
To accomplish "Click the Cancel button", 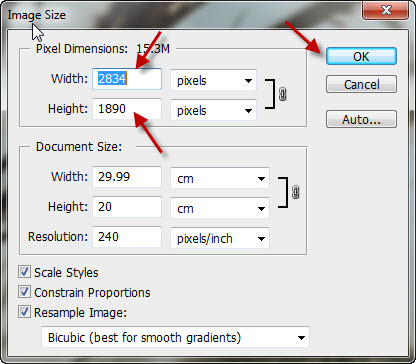I will (361, 84).
